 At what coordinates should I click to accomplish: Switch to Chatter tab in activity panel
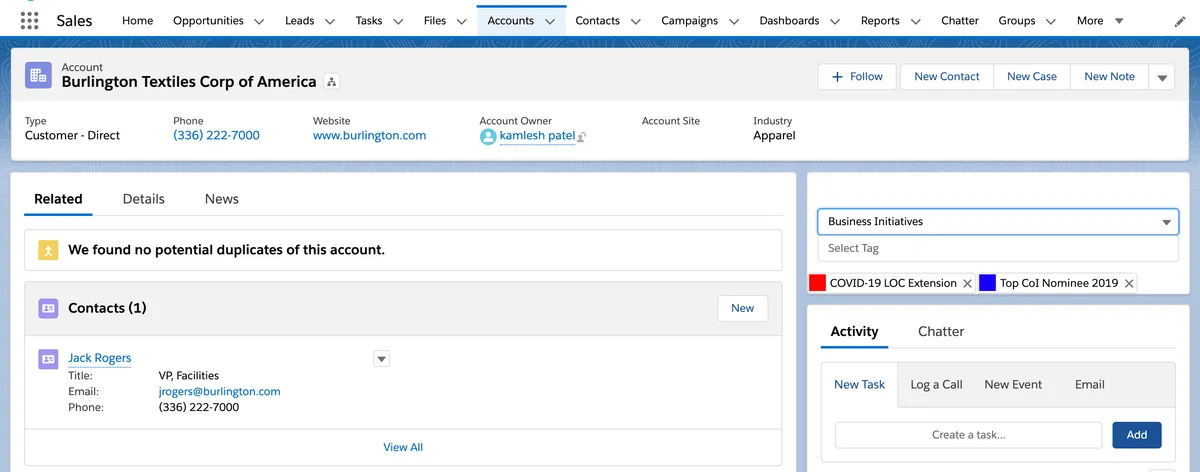coord(941,331)
